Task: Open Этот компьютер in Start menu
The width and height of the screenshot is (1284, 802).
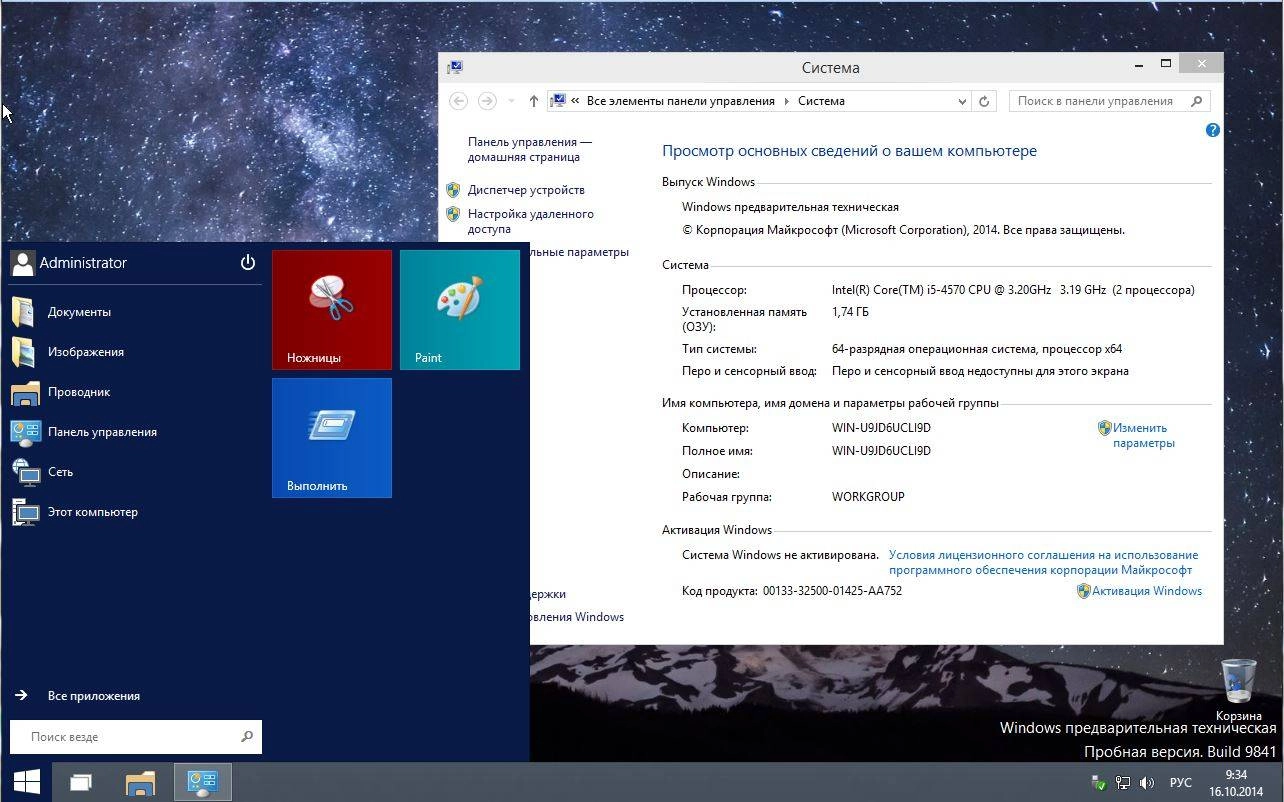Action: (136, 512)
